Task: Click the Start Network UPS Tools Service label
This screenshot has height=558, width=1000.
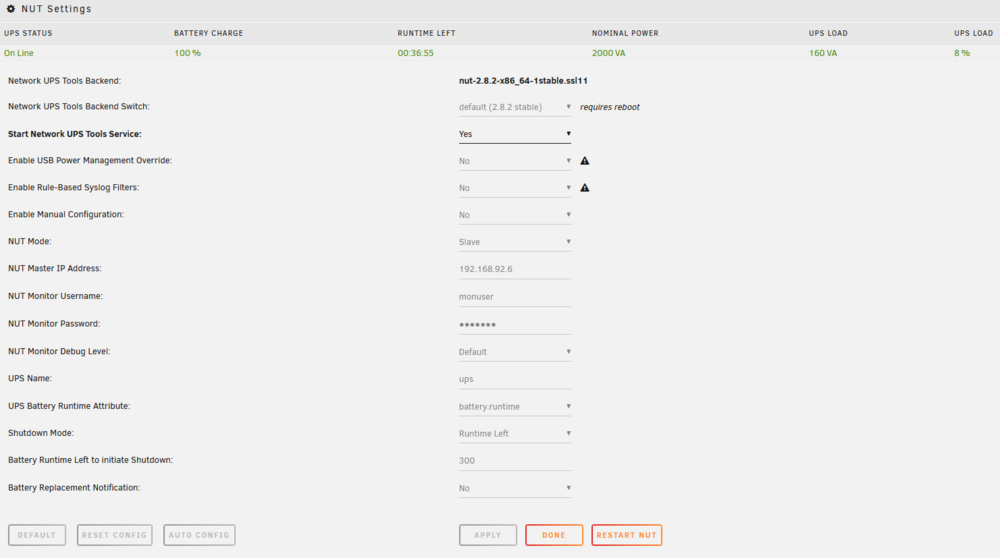Action: pyautogui.click(x=75, y=134)
